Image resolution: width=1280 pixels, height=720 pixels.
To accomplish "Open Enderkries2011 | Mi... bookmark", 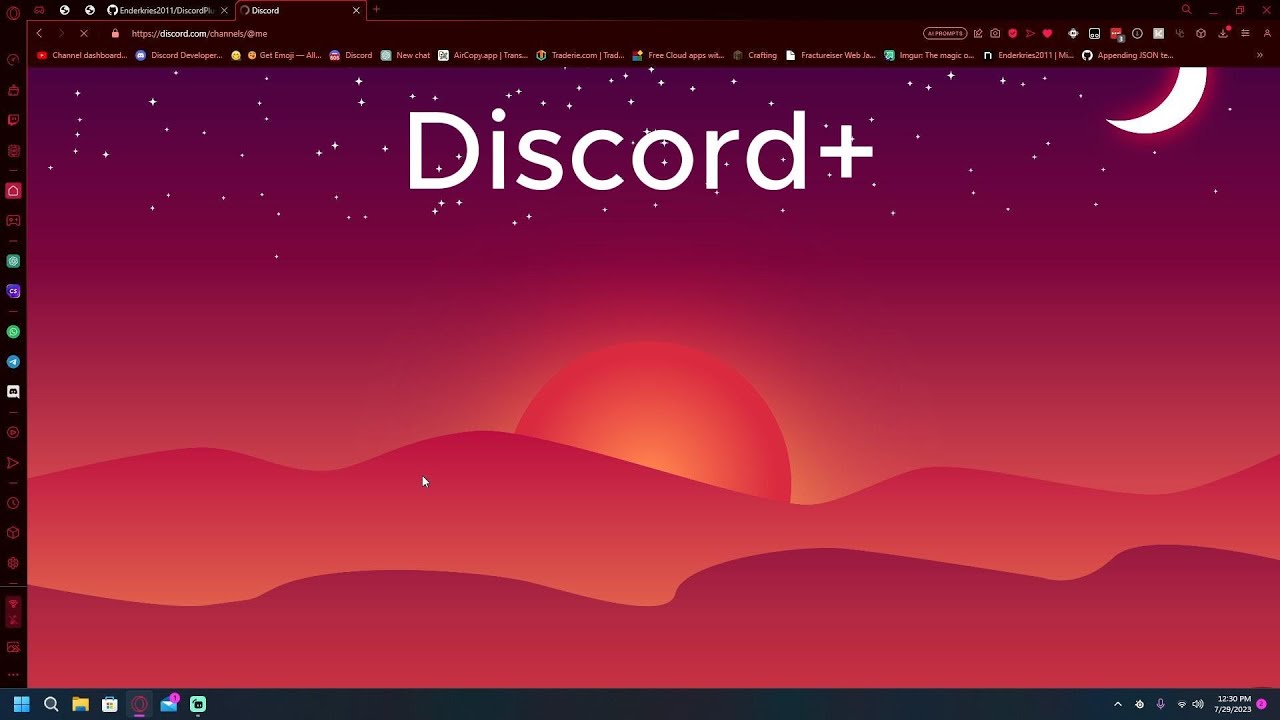I will coord(1027,55).
